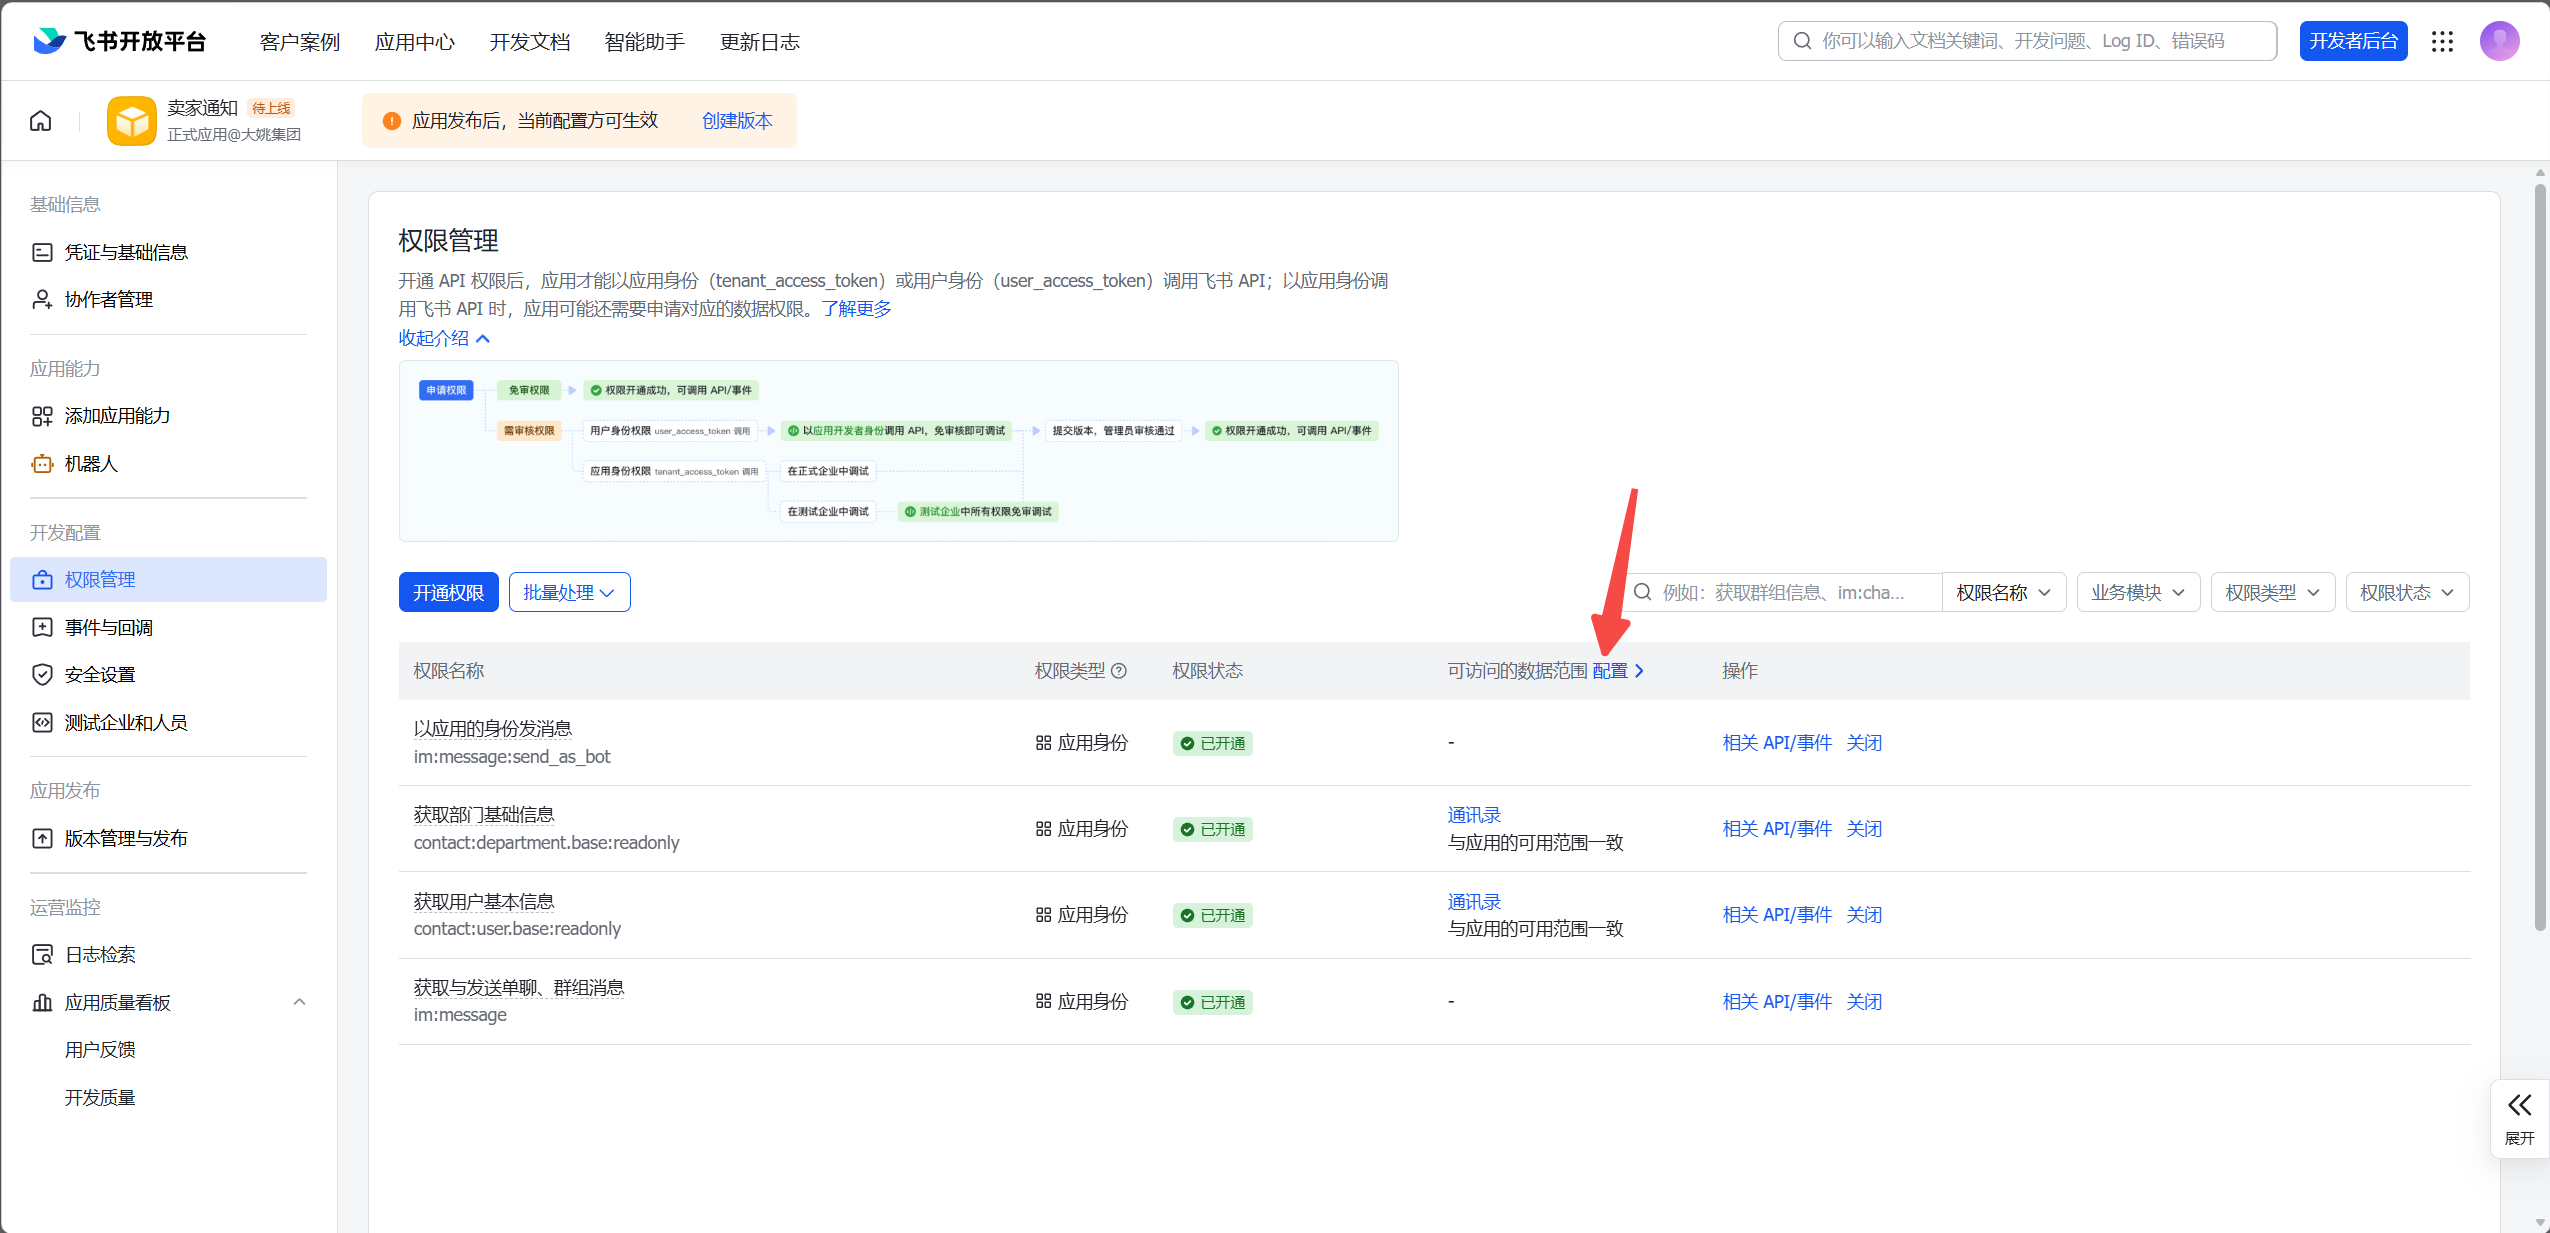This screenshot has width=2550, height=1233.
Task: Click the 机器人 robot icon
Action: tap(42, 464)
